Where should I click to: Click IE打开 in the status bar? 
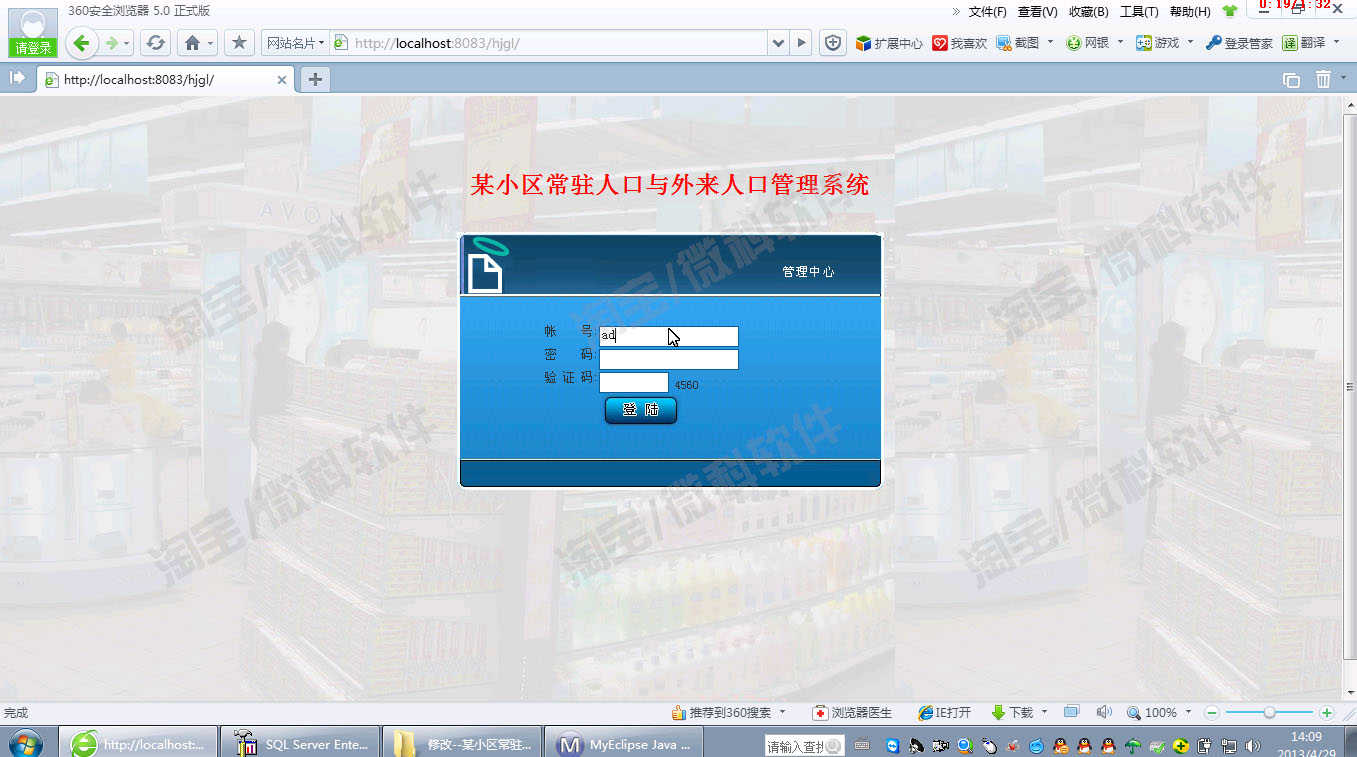coord(945,713)
